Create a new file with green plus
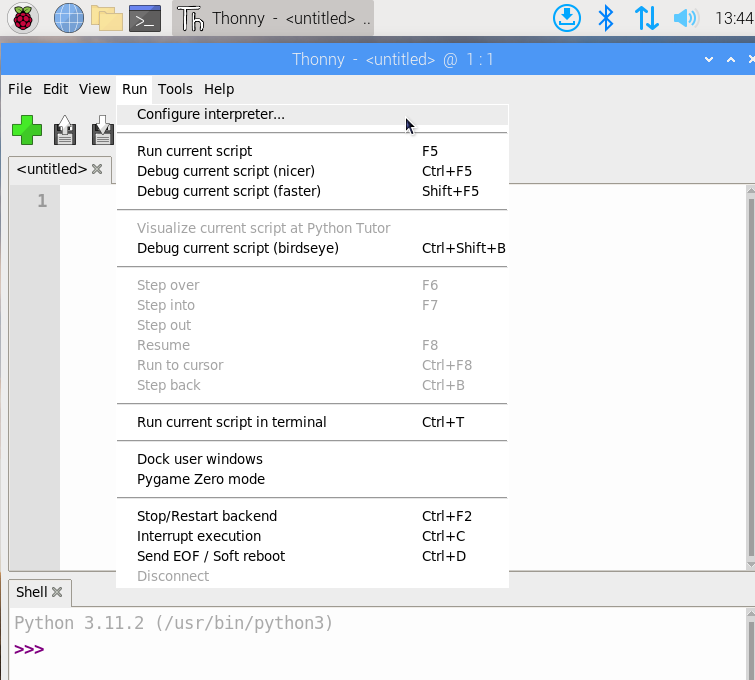 pyautogui.click(x=27, y=130)
